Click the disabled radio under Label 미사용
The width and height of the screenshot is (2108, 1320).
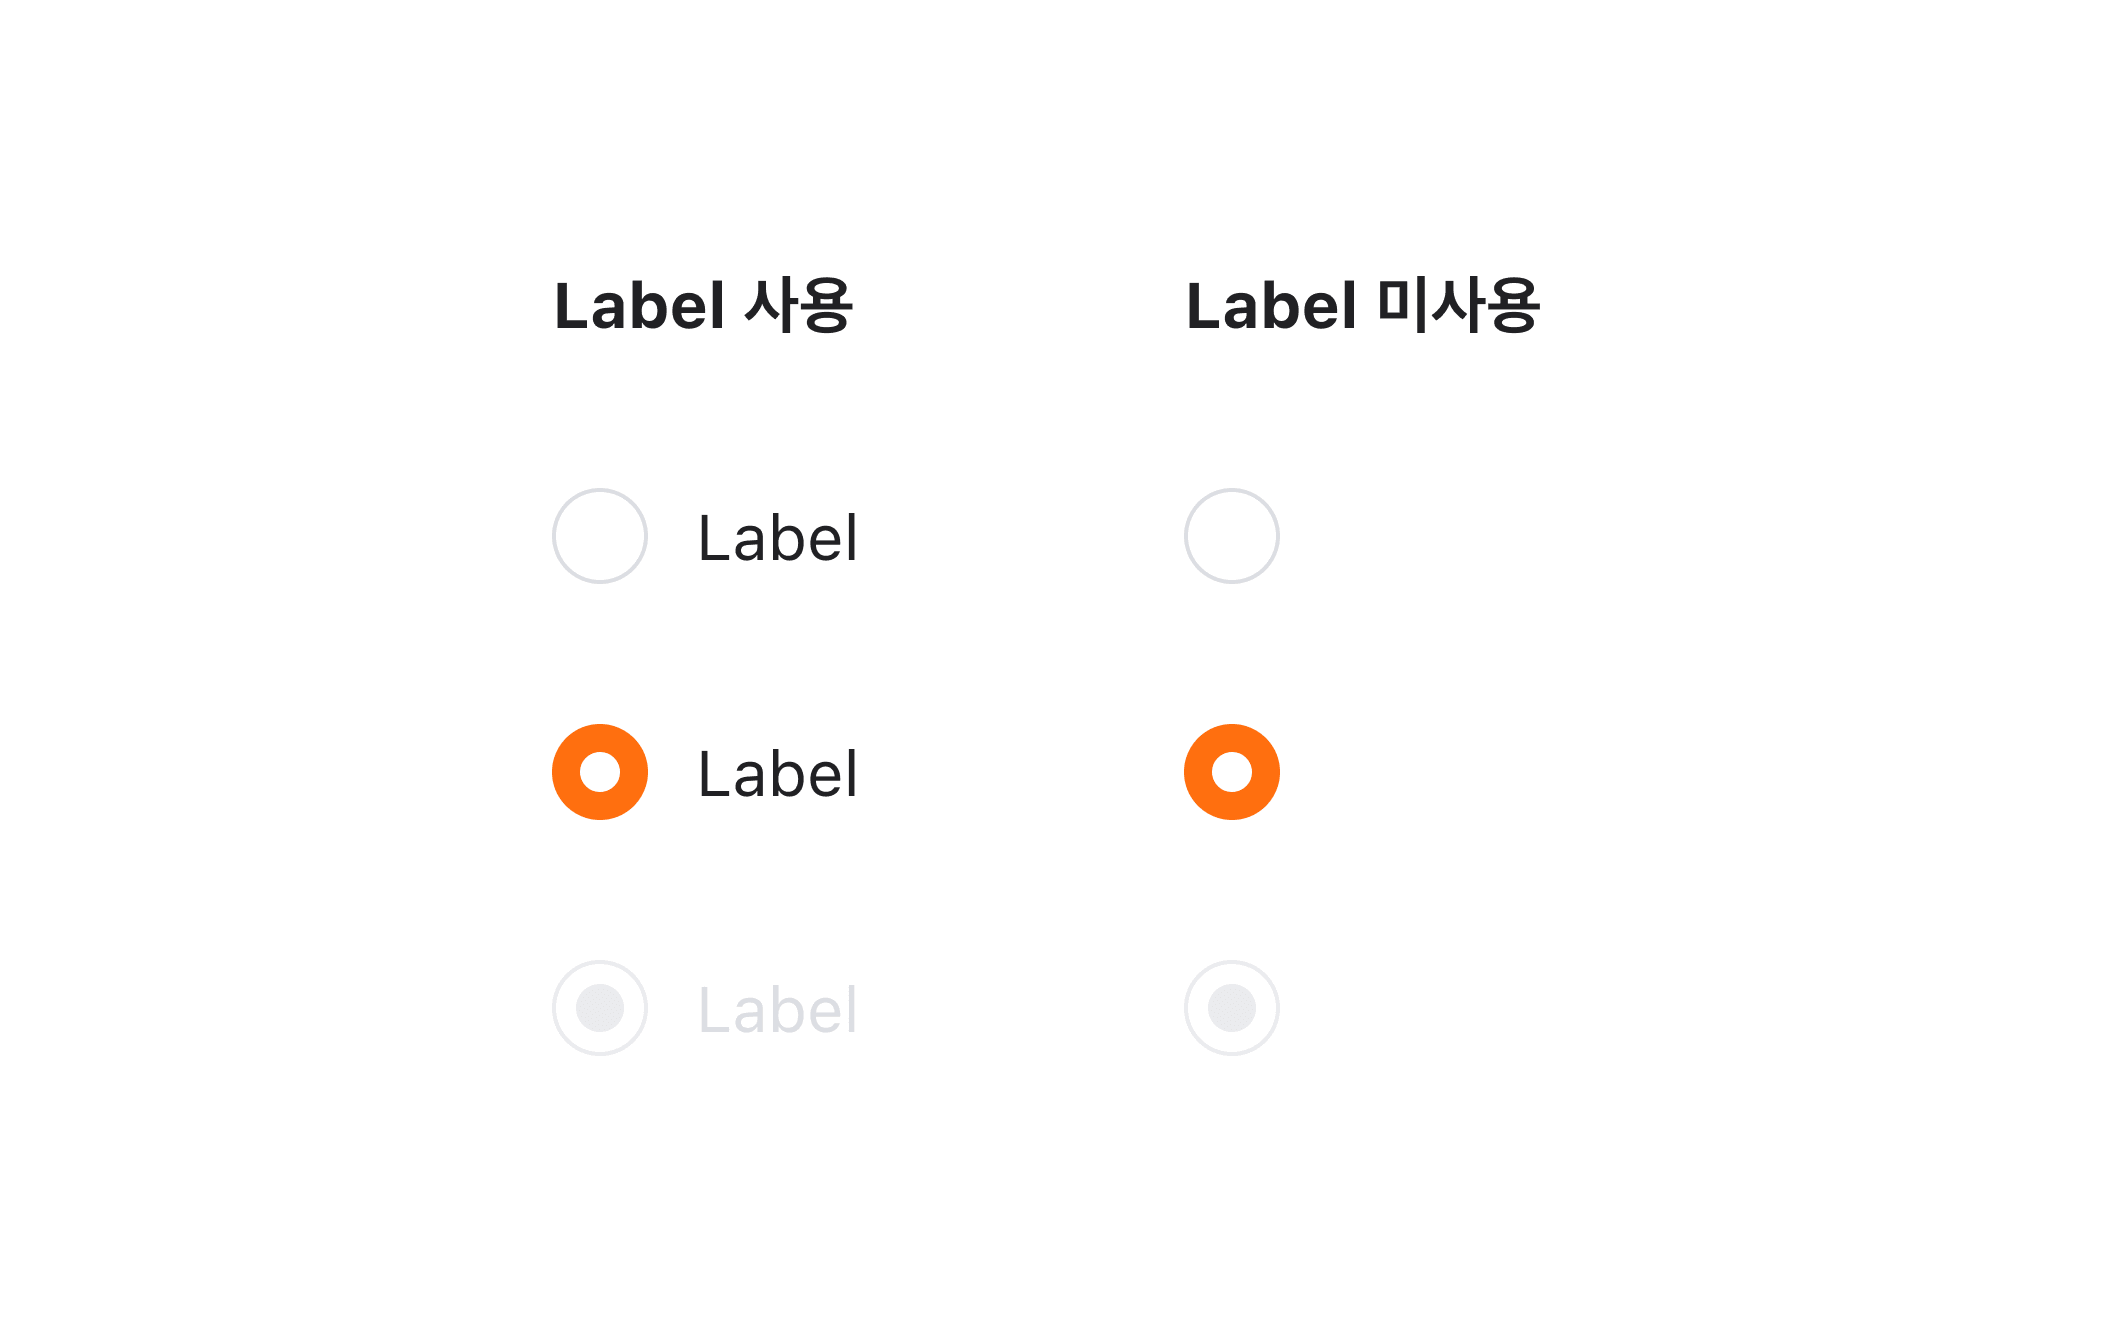pos(1232,1008)
